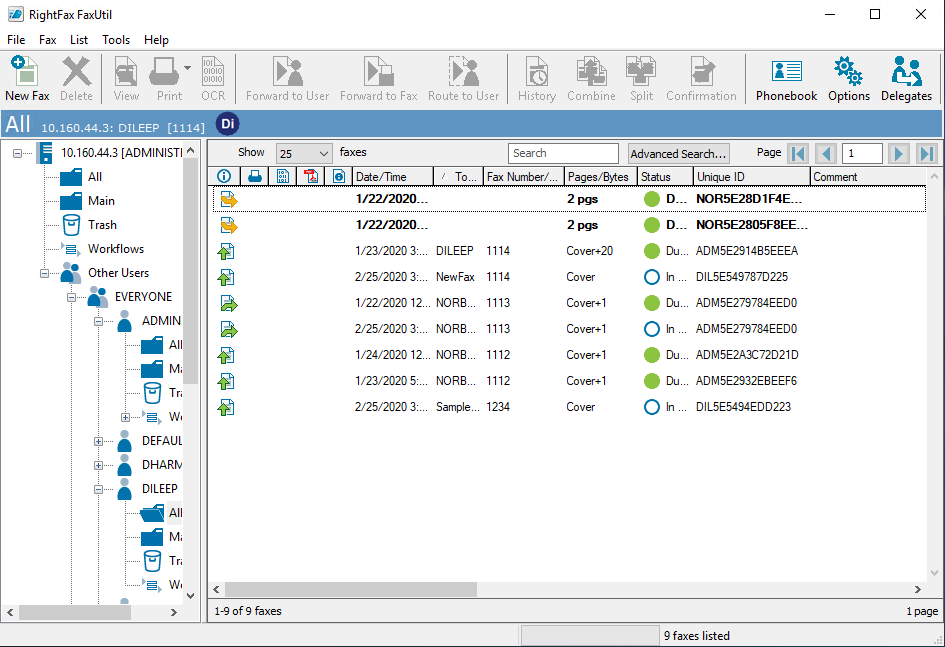Screen dimensions: 945x647
Task: Go to the next page arrow
Action: click(x=899, y=154)
